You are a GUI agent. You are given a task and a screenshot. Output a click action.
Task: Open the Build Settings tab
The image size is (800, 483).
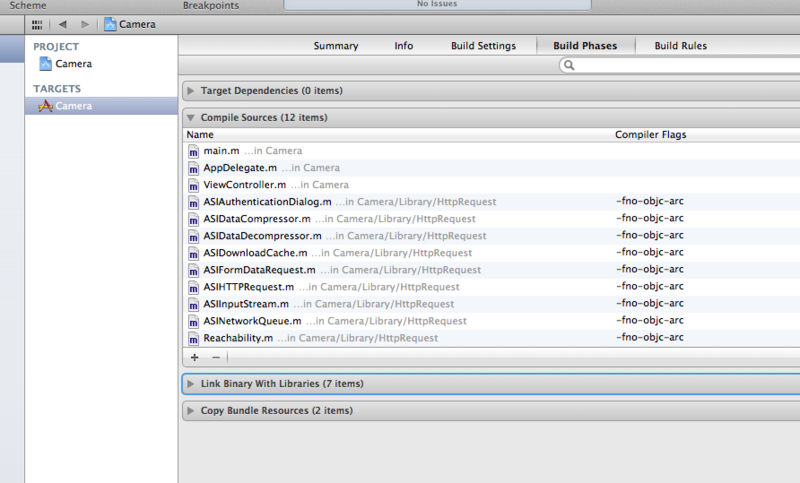point(483,46)
